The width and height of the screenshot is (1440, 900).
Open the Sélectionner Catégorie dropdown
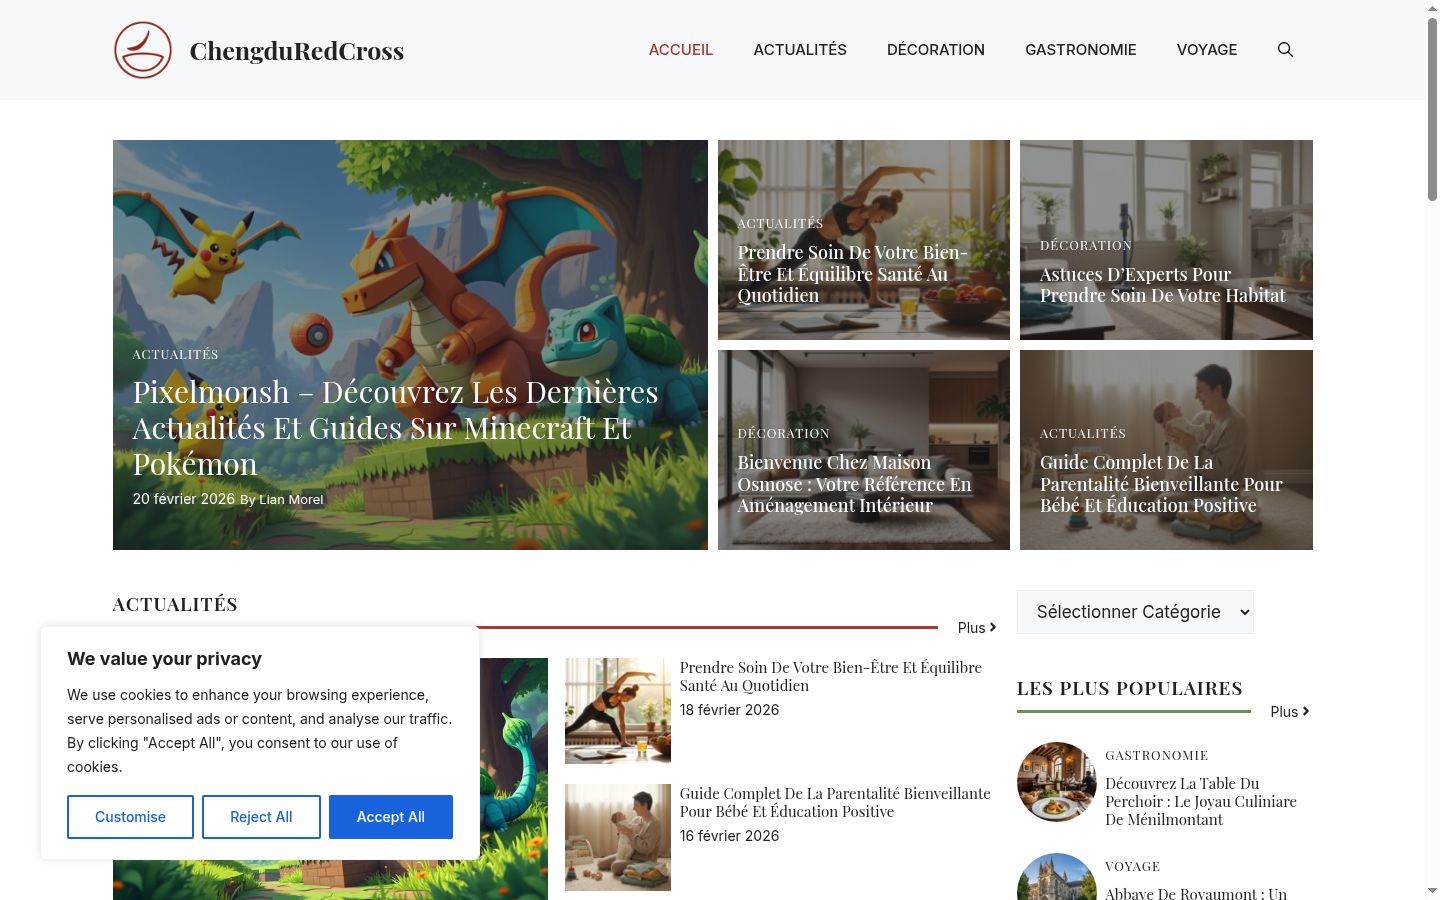(x=1135, y=612)
